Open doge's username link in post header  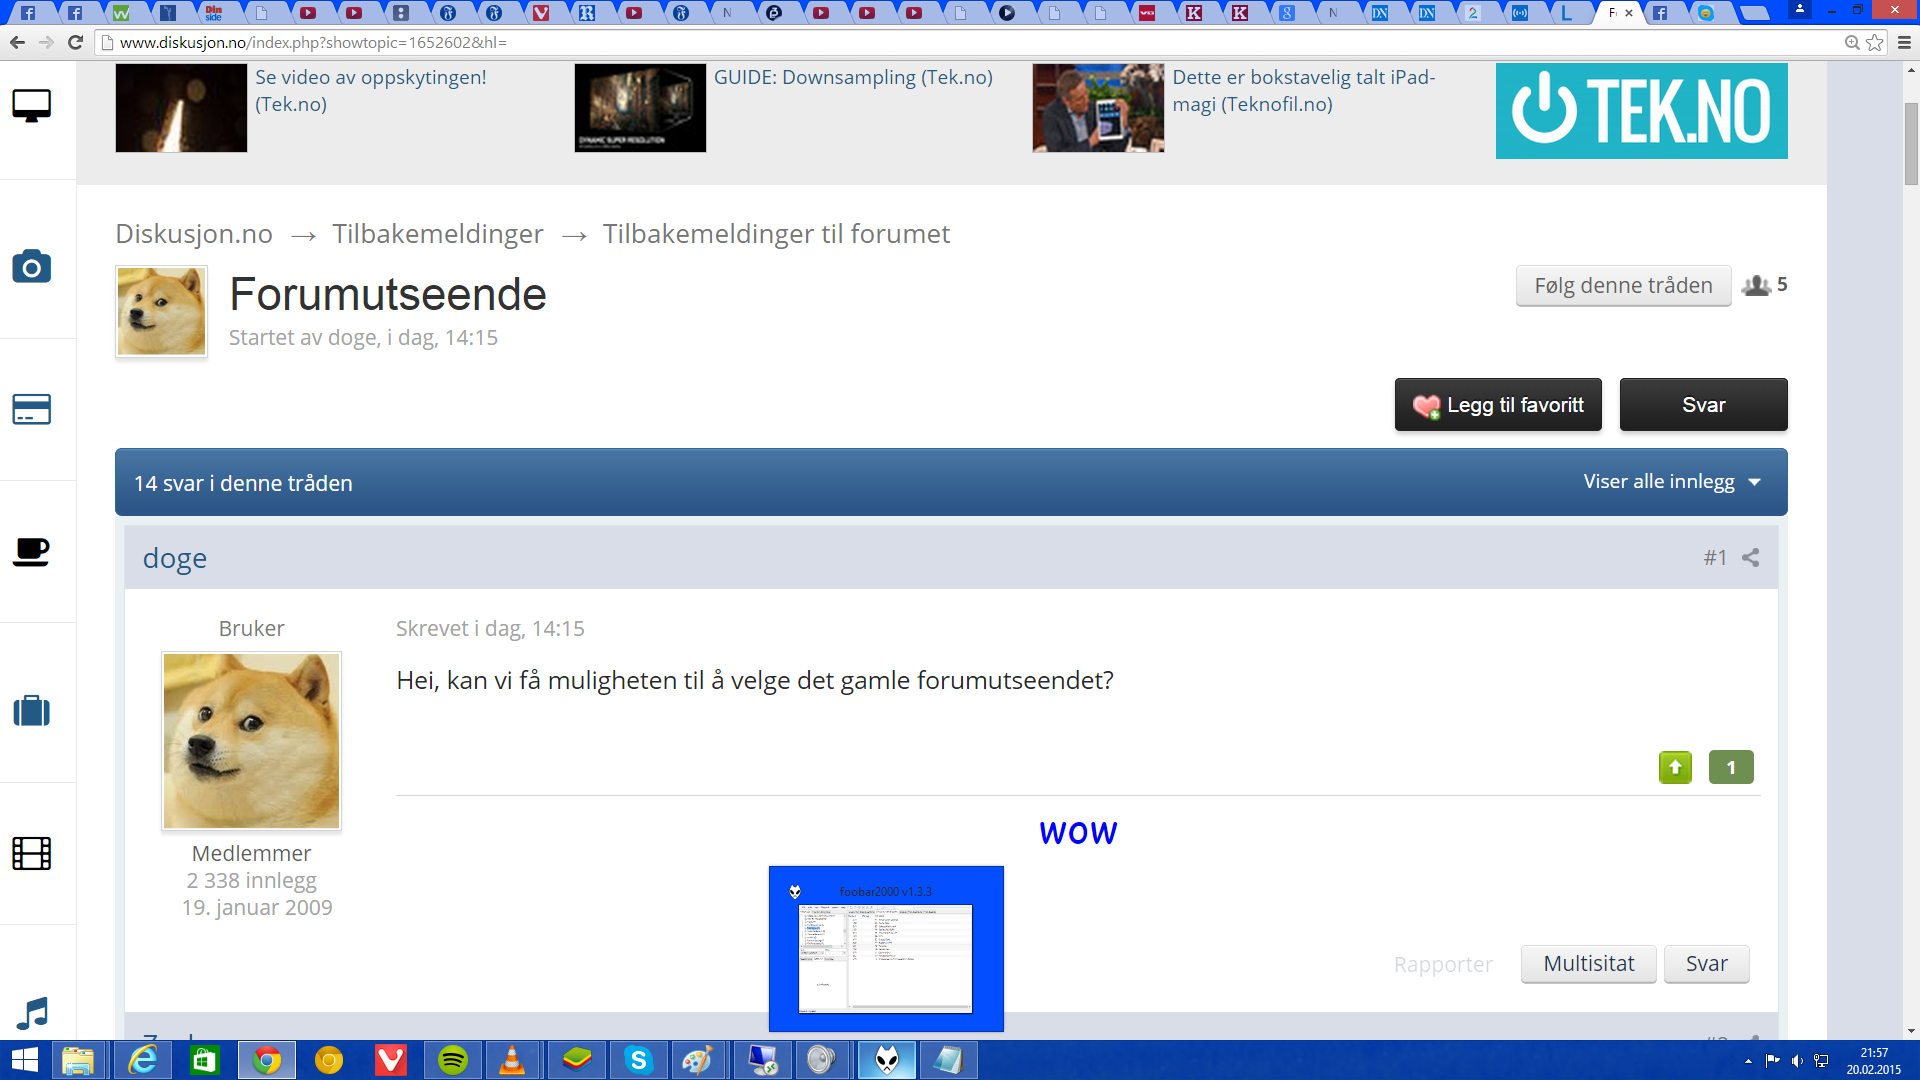pyautogui.click(x=175, y=558)
